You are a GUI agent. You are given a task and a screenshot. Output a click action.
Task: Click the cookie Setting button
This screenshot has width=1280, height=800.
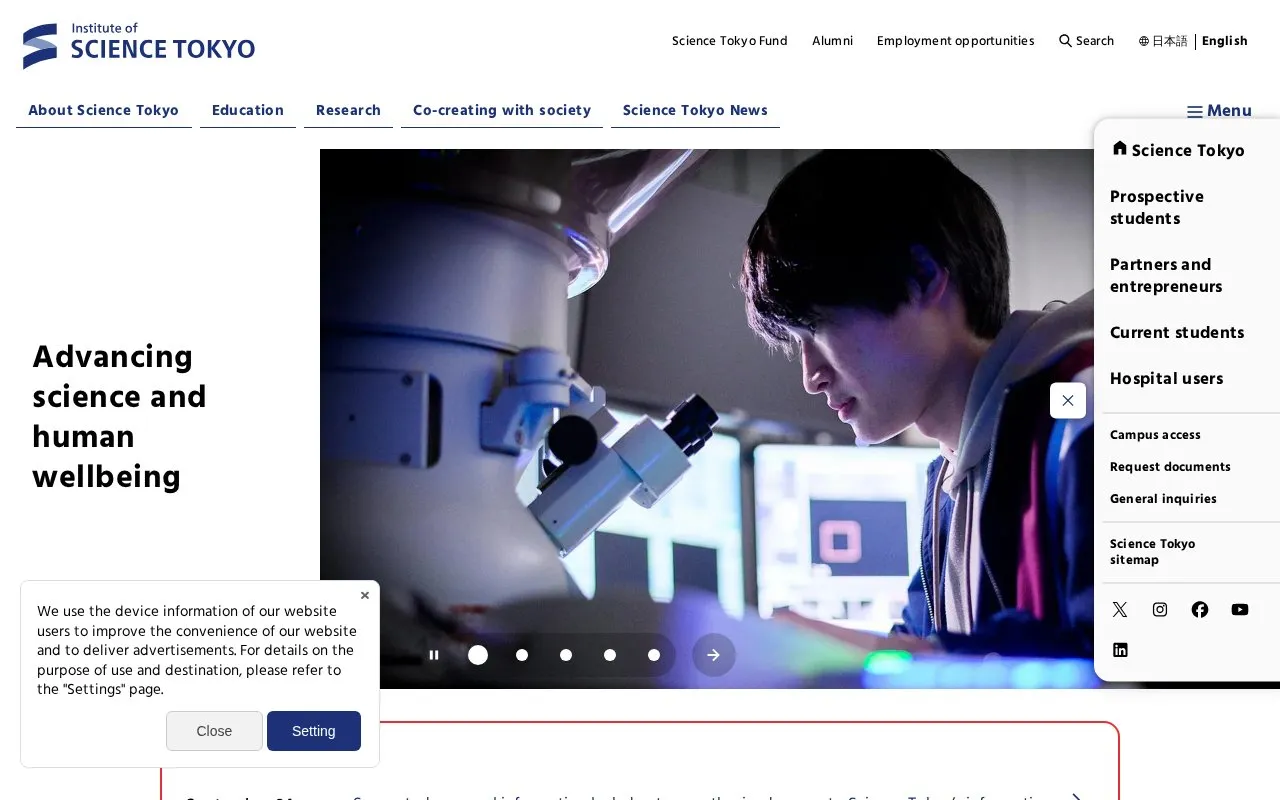tap(314, 731)
